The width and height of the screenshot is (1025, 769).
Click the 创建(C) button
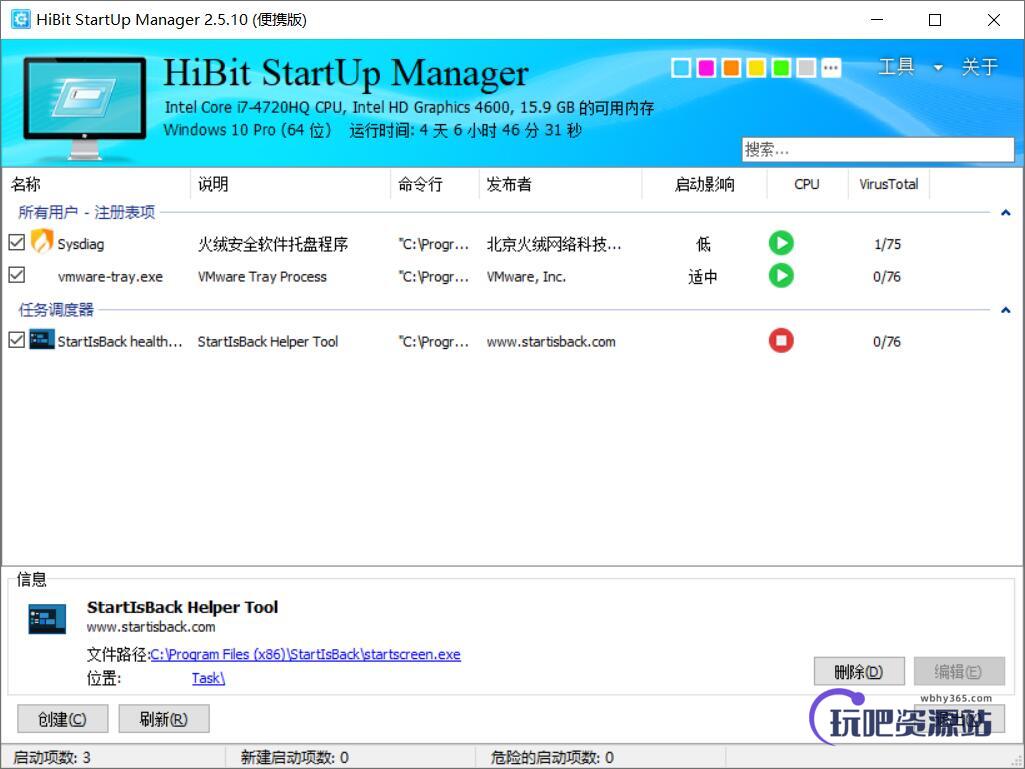point(62,719)
